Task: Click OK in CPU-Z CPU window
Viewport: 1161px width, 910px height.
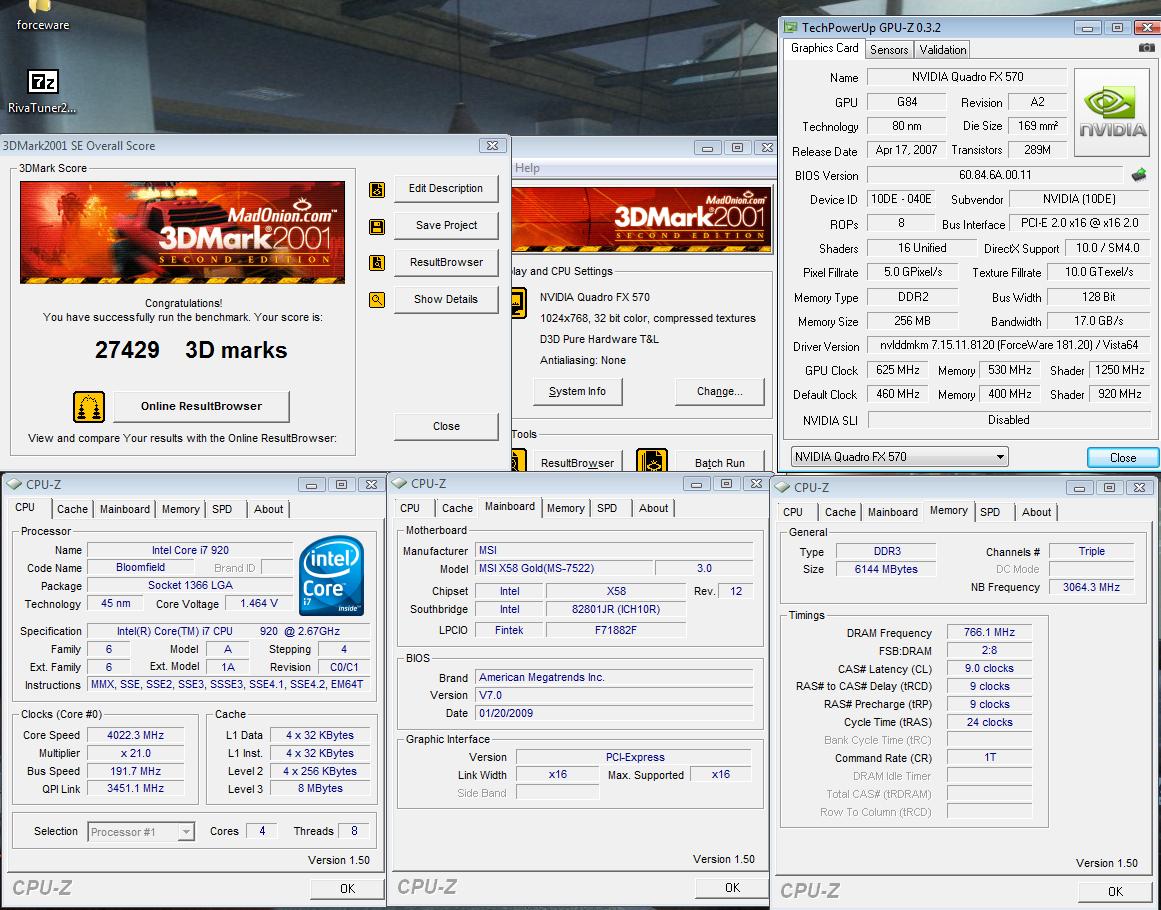Action: pyautogui.click(x=347, y=888)
